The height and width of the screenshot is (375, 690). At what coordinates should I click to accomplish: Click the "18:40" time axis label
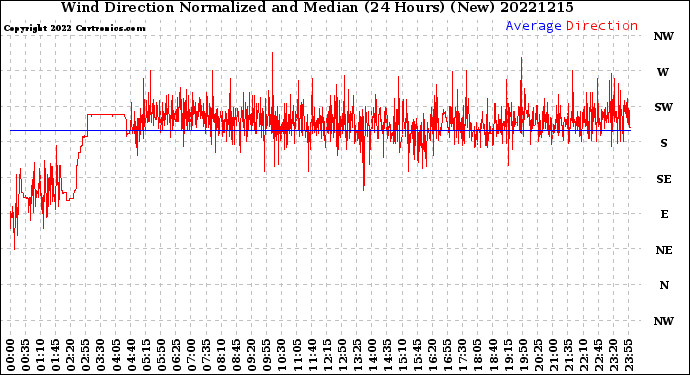tap(493, 355)
